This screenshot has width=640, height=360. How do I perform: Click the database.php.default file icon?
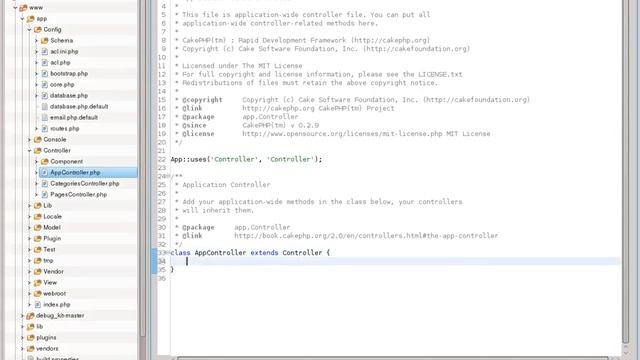point(44,107)
